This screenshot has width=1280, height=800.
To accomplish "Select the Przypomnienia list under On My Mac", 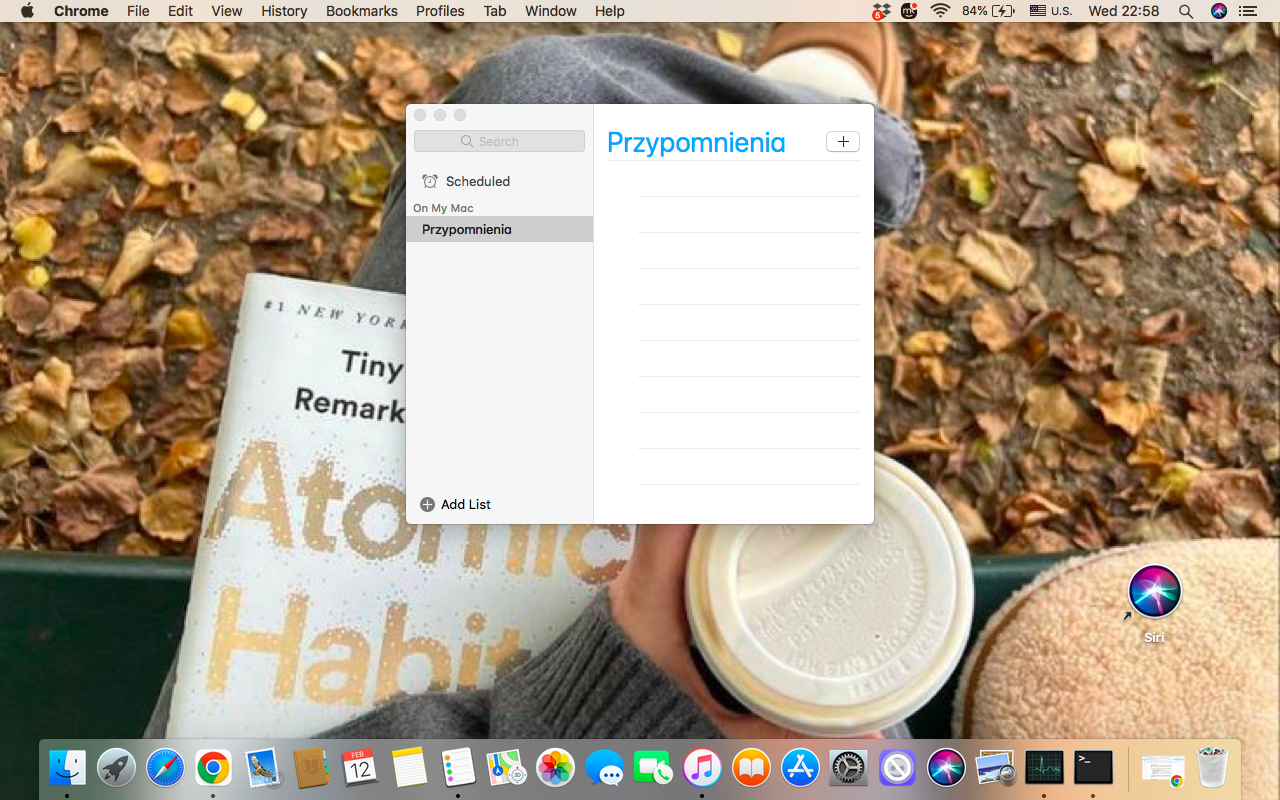I will [466, 229].
